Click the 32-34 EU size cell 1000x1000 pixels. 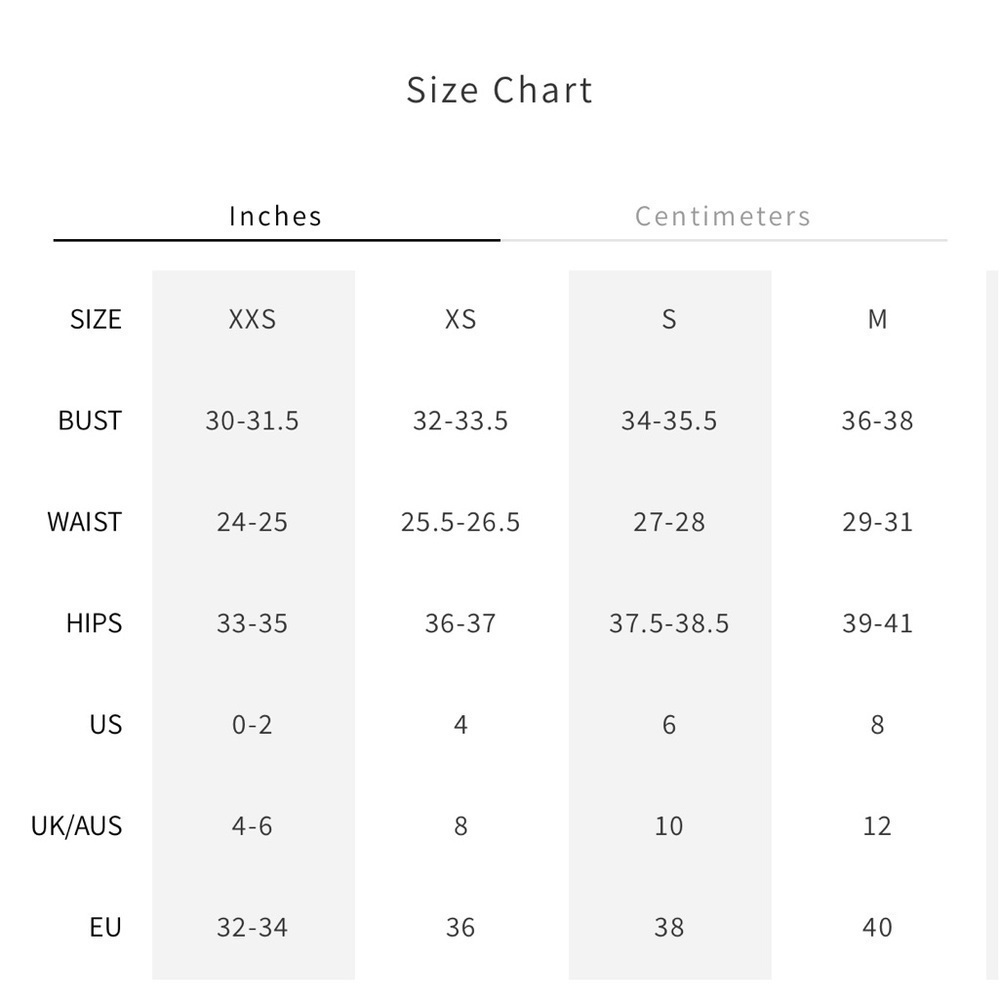click(x=252, y=927)
